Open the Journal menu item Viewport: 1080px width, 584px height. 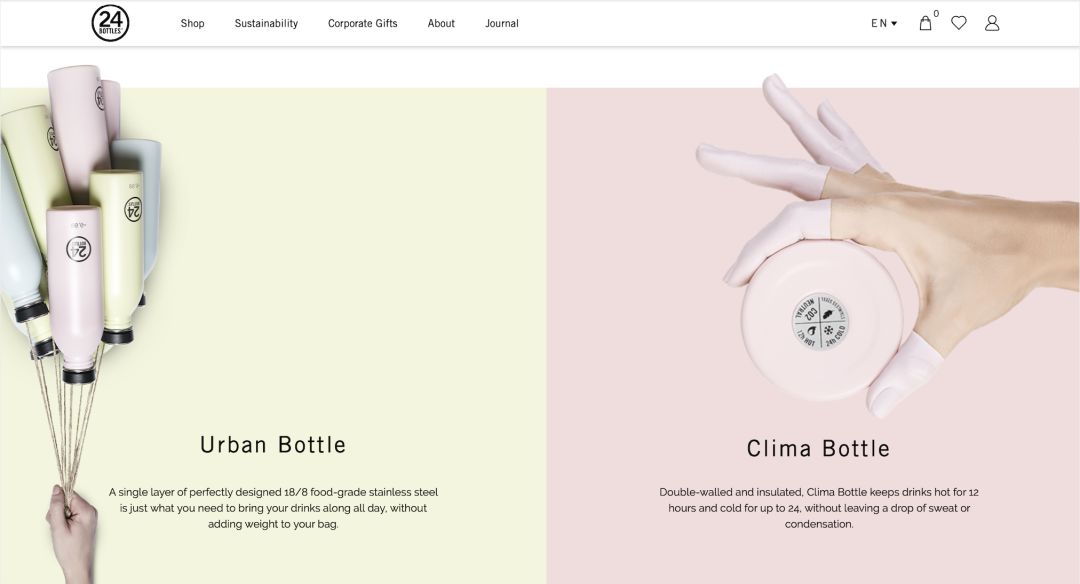[501, 23]
